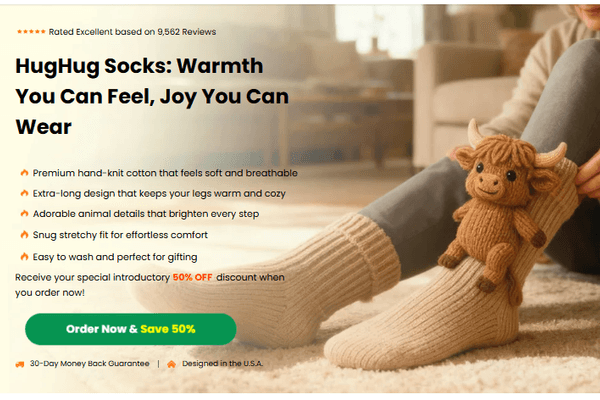Click the delivery truck icon near Money Back Guarantee
Image resolution: width=600 pixels, height=400 pixels.
point(20,364)
